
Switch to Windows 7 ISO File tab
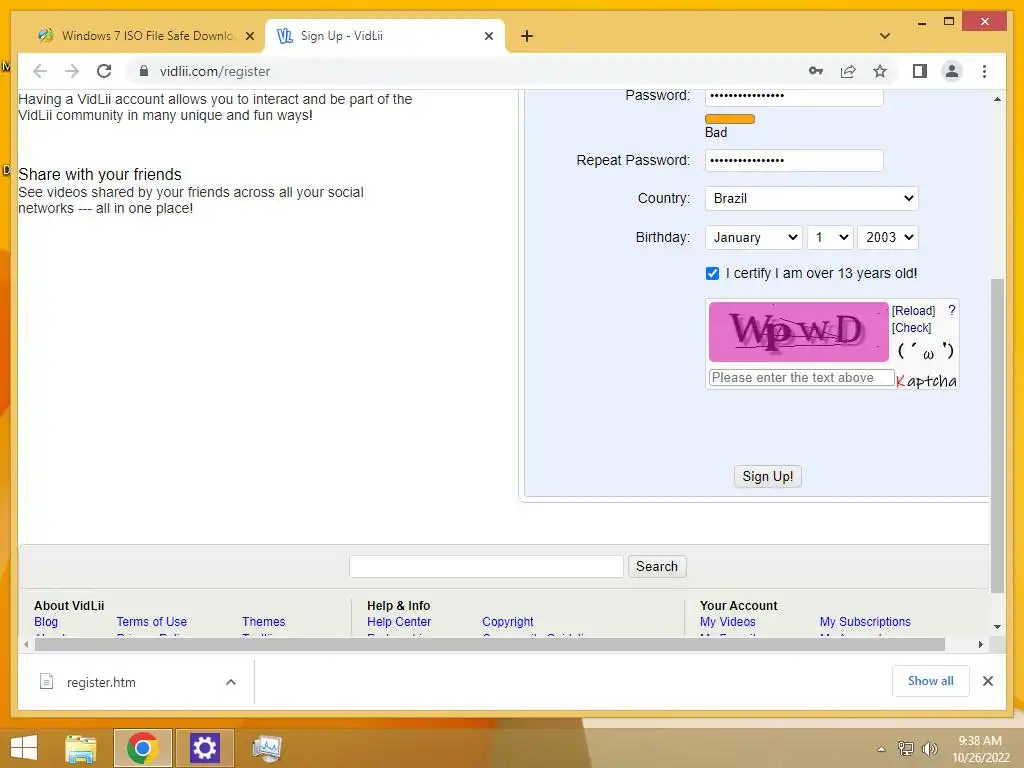pos(136,36)
